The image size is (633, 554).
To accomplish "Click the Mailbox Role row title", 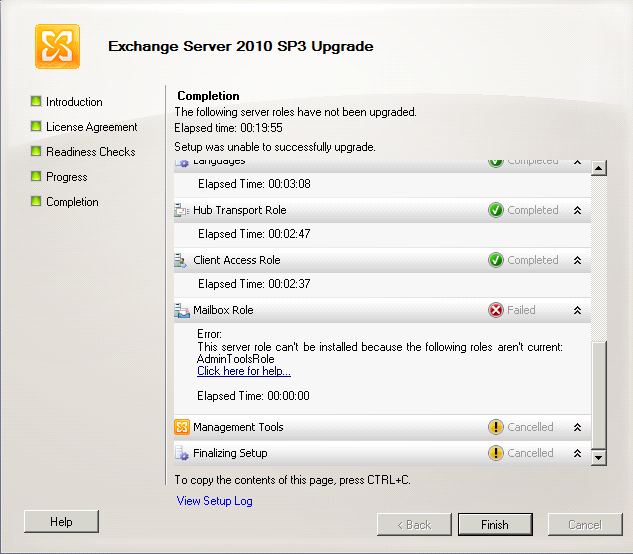I will (223, 310).
